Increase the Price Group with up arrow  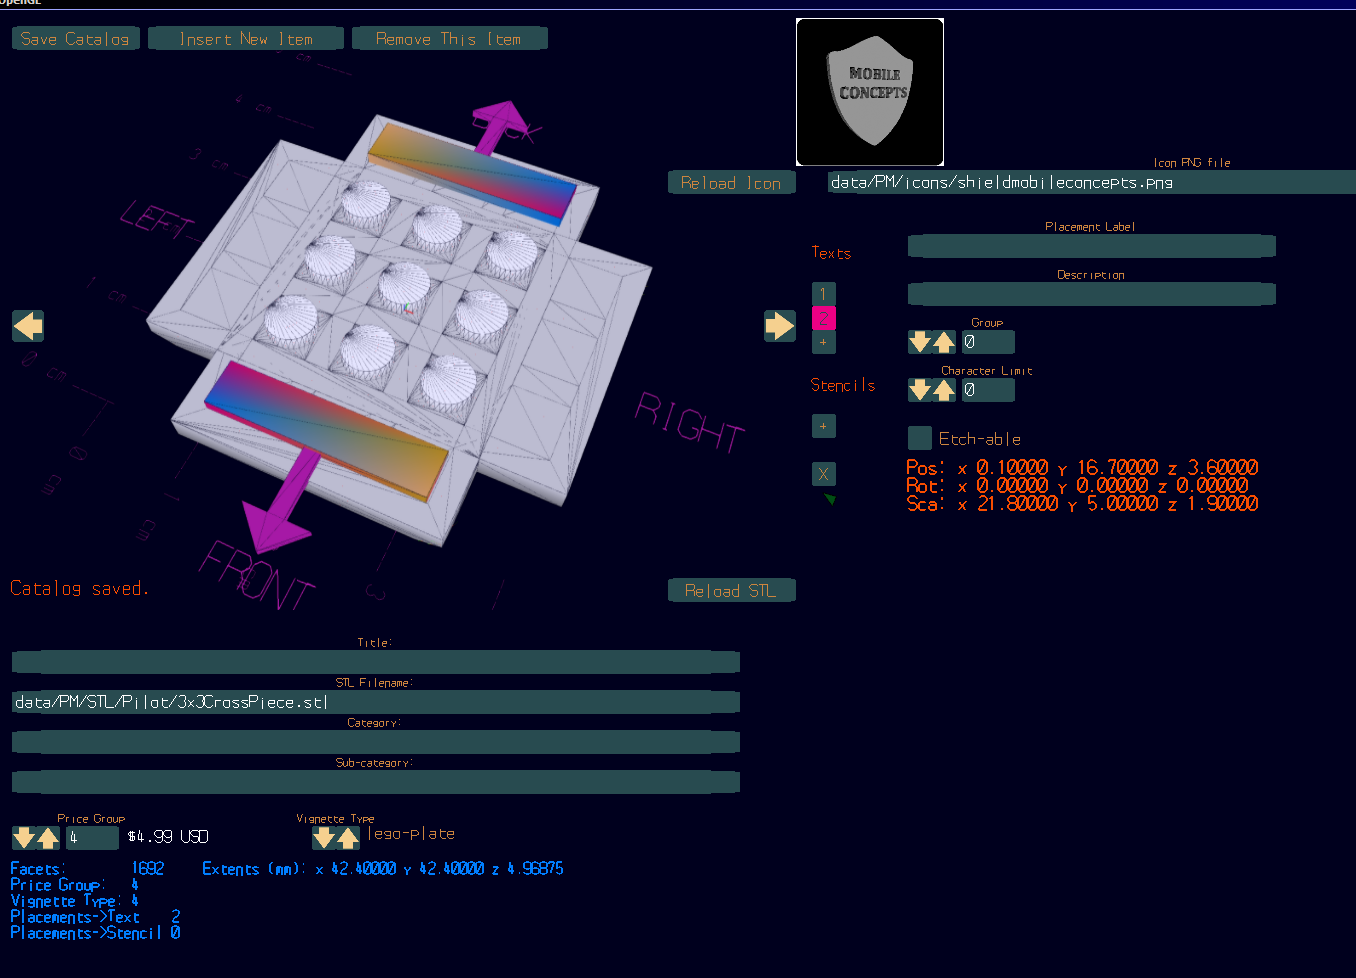pyautogui.click(x=47, y=838)
